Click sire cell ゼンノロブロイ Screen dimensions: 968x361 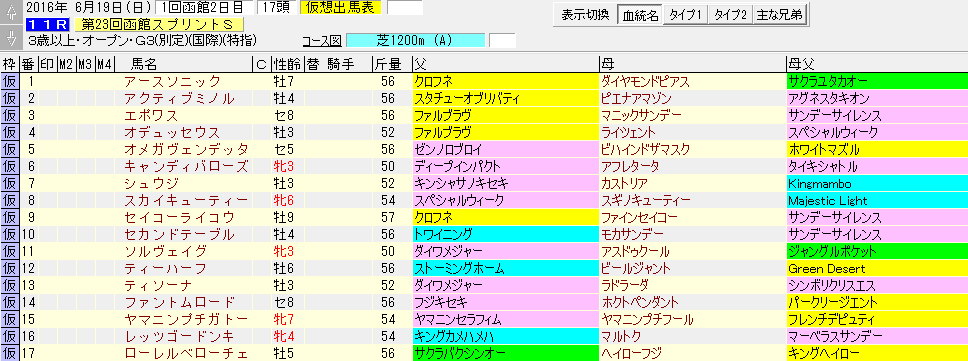(506, 149)
